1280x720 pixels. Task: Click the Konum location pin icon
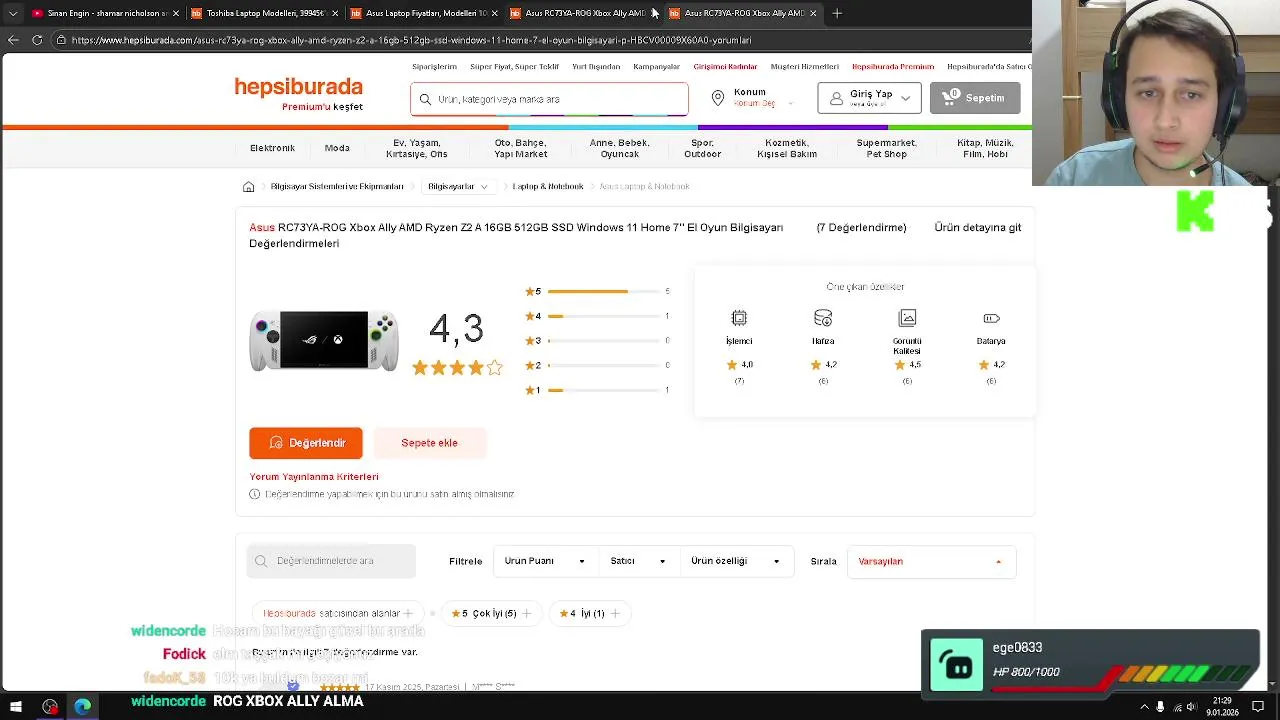718,98
